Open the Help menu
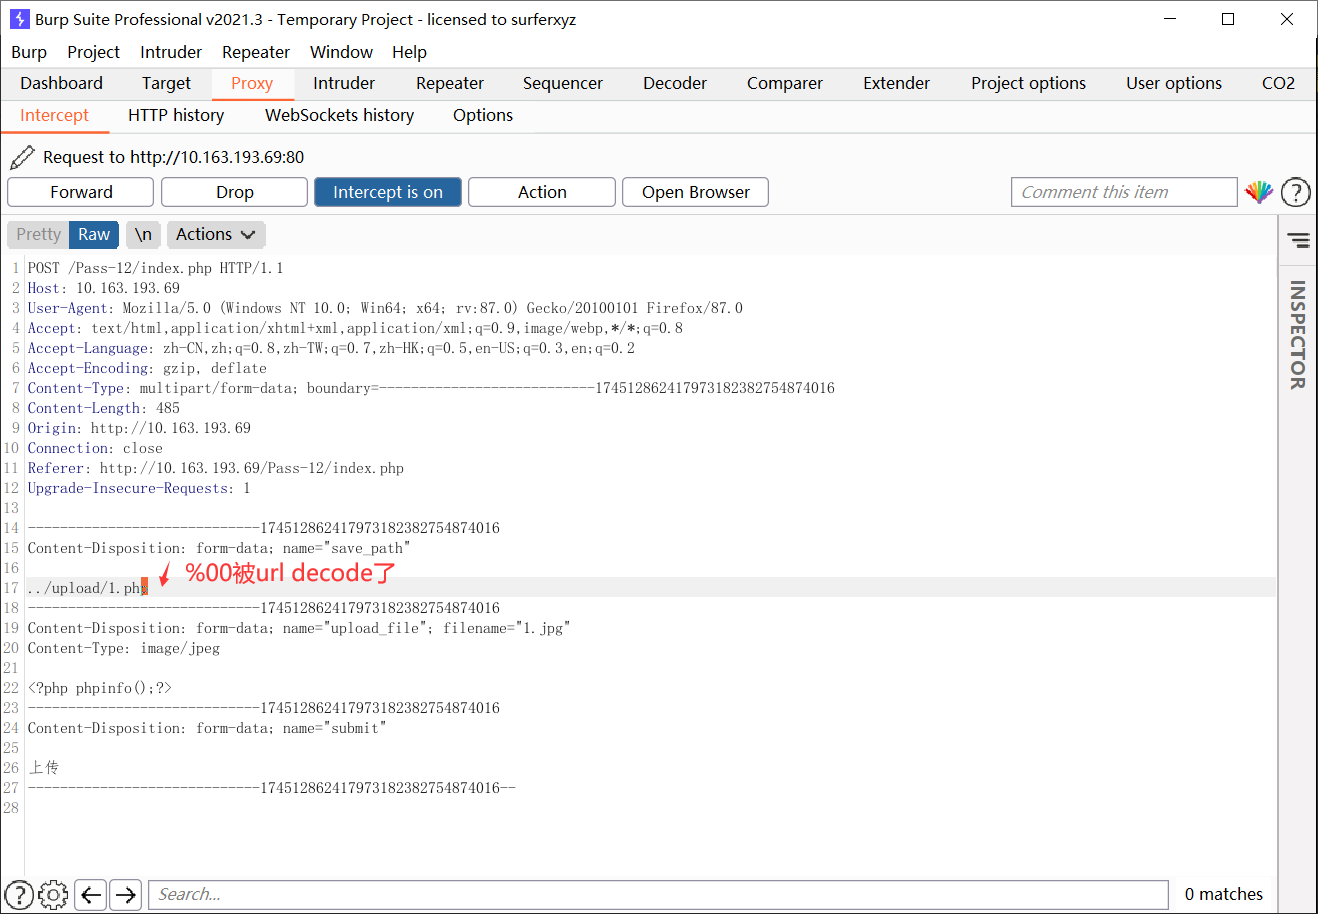 tap(409, 52)
